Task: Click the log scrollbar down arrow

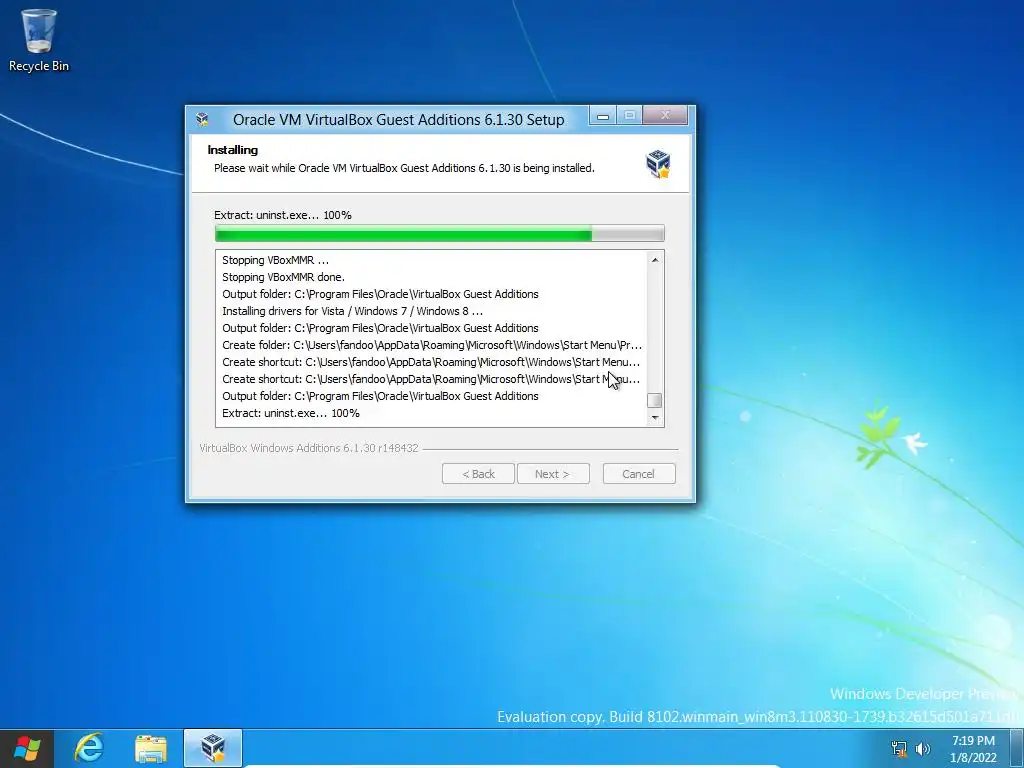Action: [654, 417]
